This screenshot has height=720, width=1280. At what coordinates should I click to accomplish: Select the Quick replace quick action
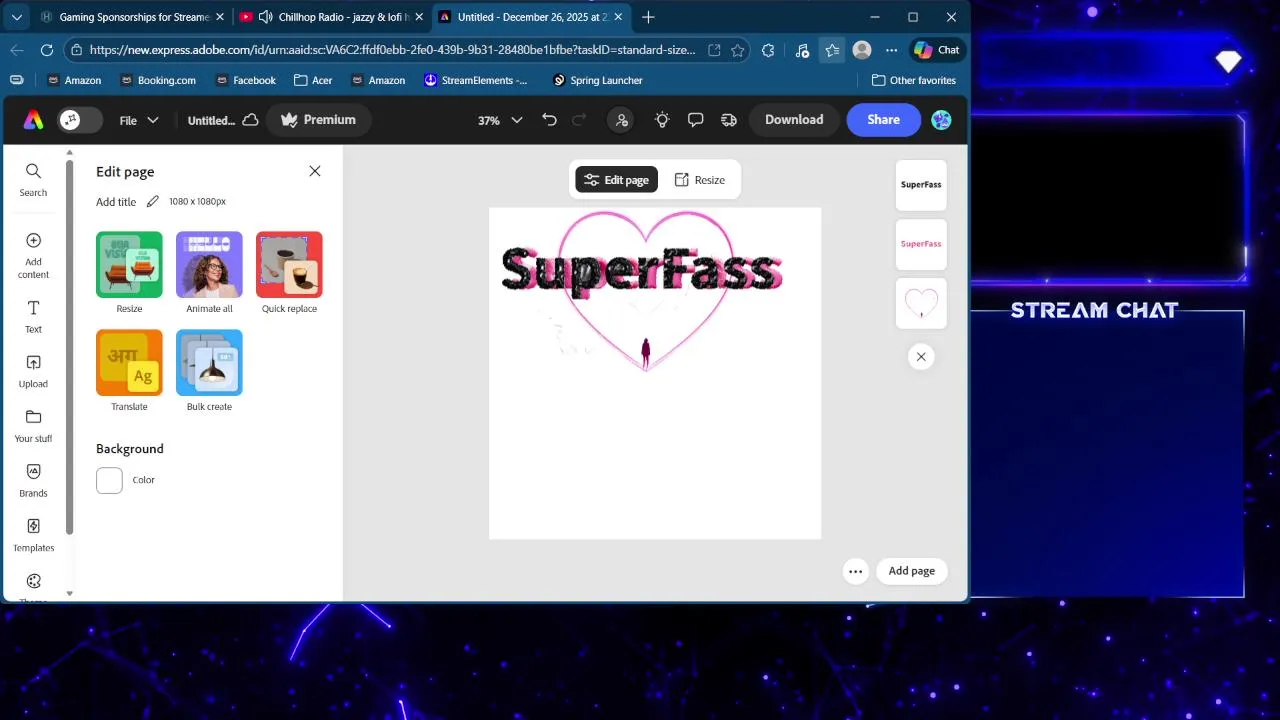pos(289,265)
